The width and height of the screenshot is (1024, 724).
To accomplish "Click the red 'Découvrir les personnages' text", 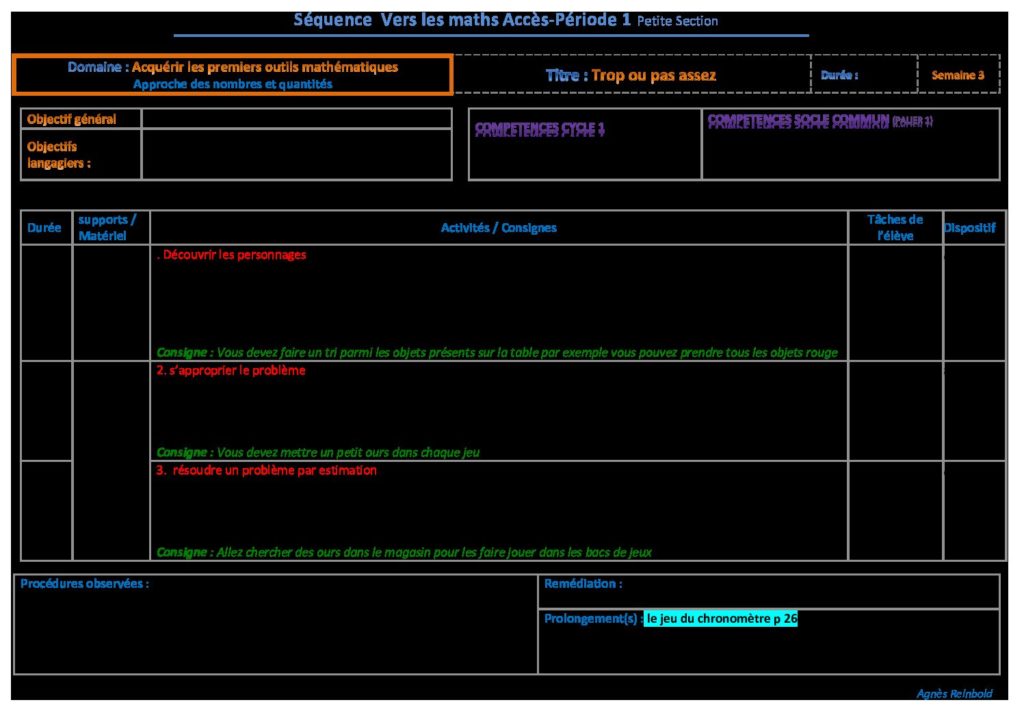I will coord(231,255).
